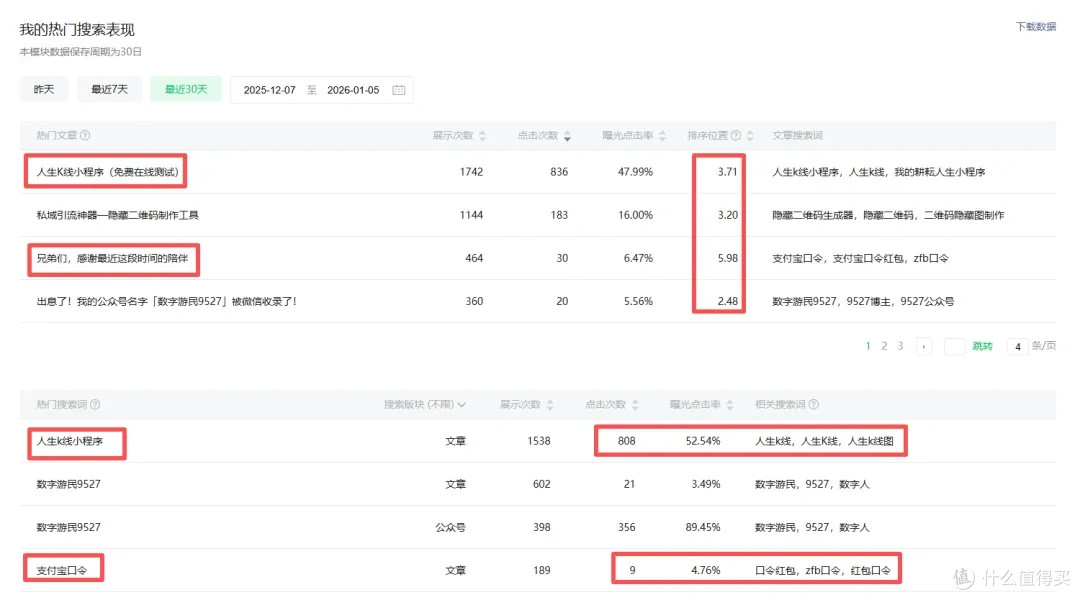Screen dimensions: 1080x600
Task: Go to page 2
Action: 884,346
